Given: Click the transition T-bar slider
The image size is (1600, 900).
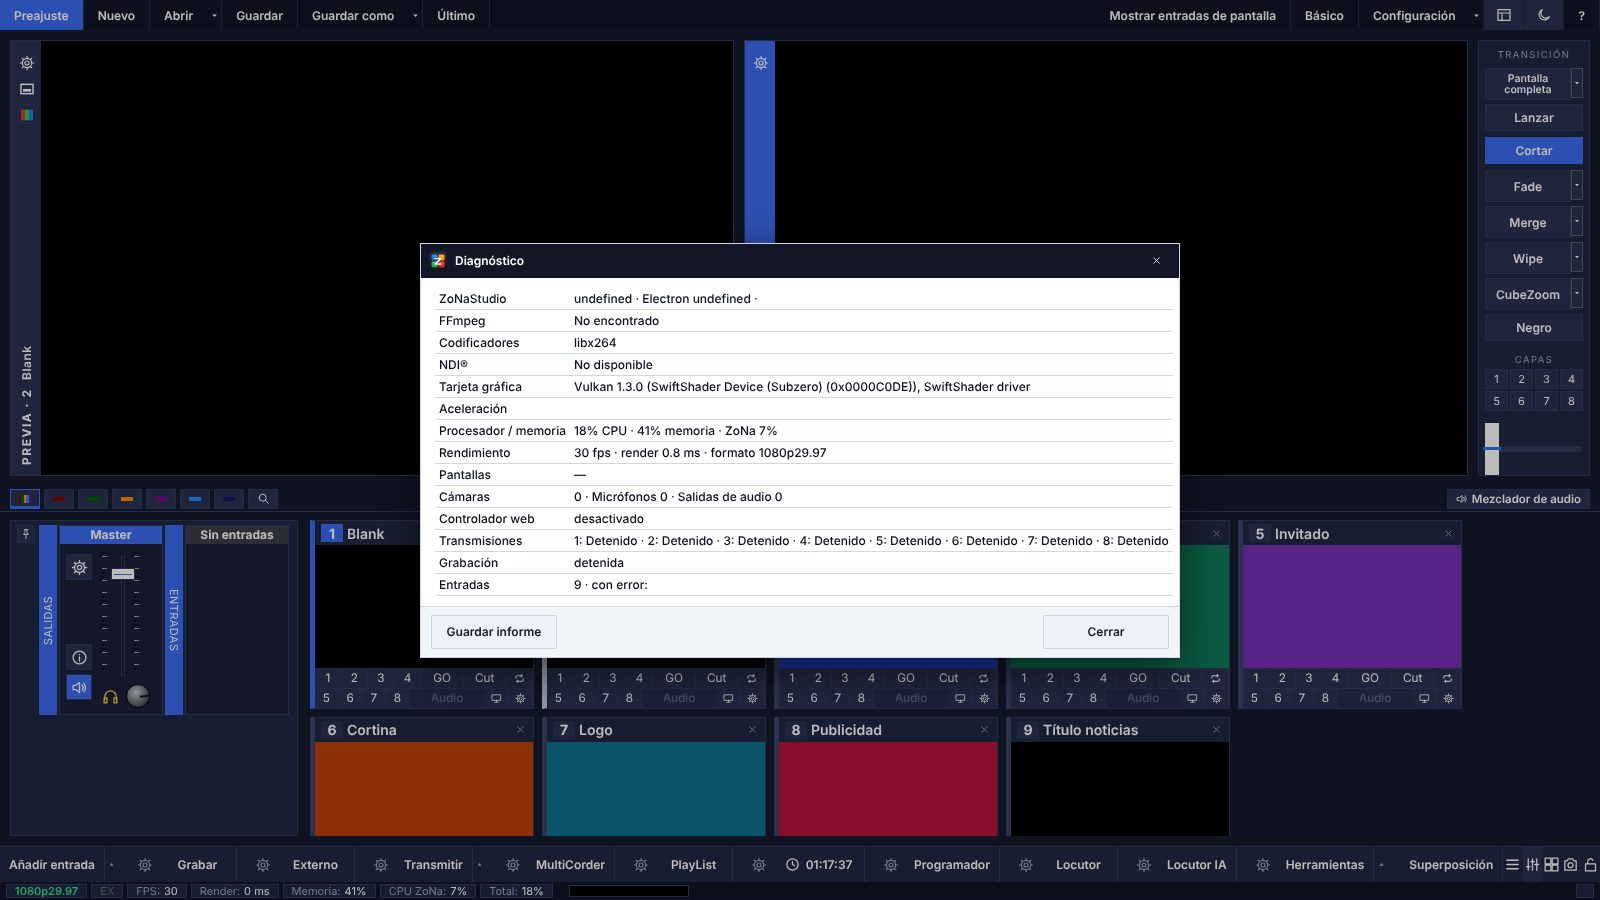Looking at the screenshot, I should coord(1492,448).
